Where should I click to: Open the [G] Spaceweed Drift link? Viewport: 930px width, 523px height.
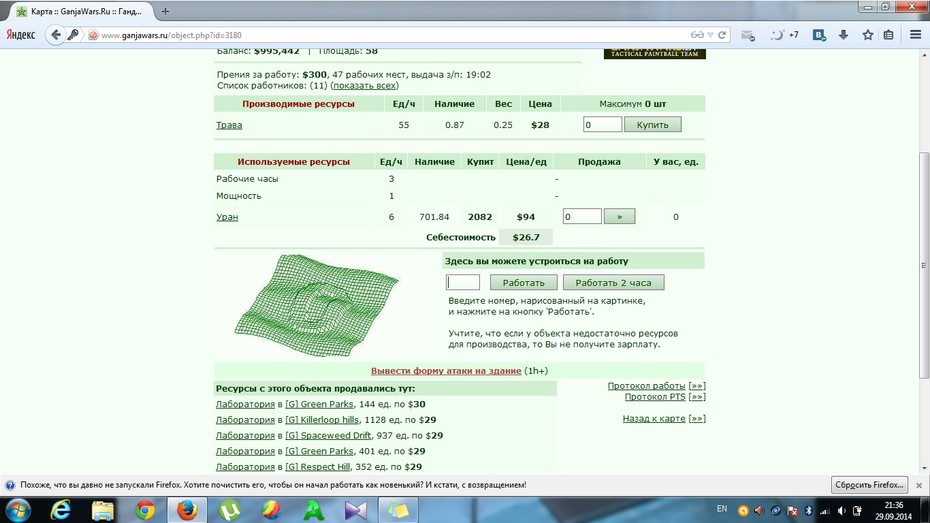click(x=328, y=435)
